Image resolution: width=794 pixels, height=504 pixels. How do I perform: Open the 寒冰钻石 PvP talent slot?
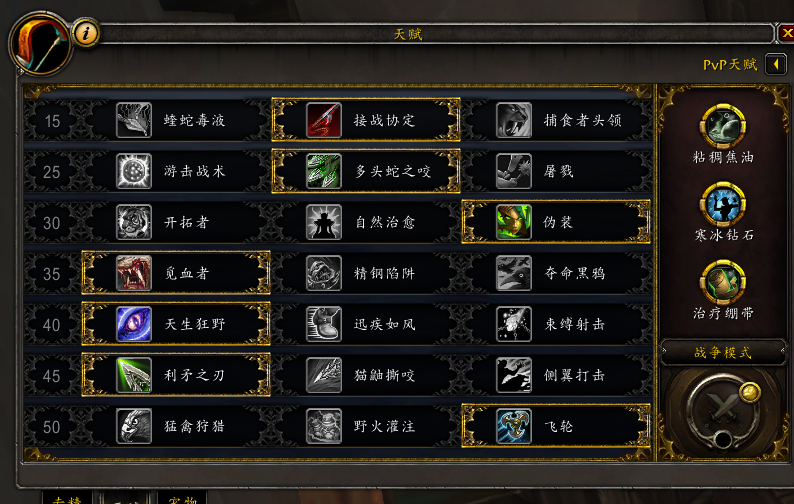click(x=723, y=204)
